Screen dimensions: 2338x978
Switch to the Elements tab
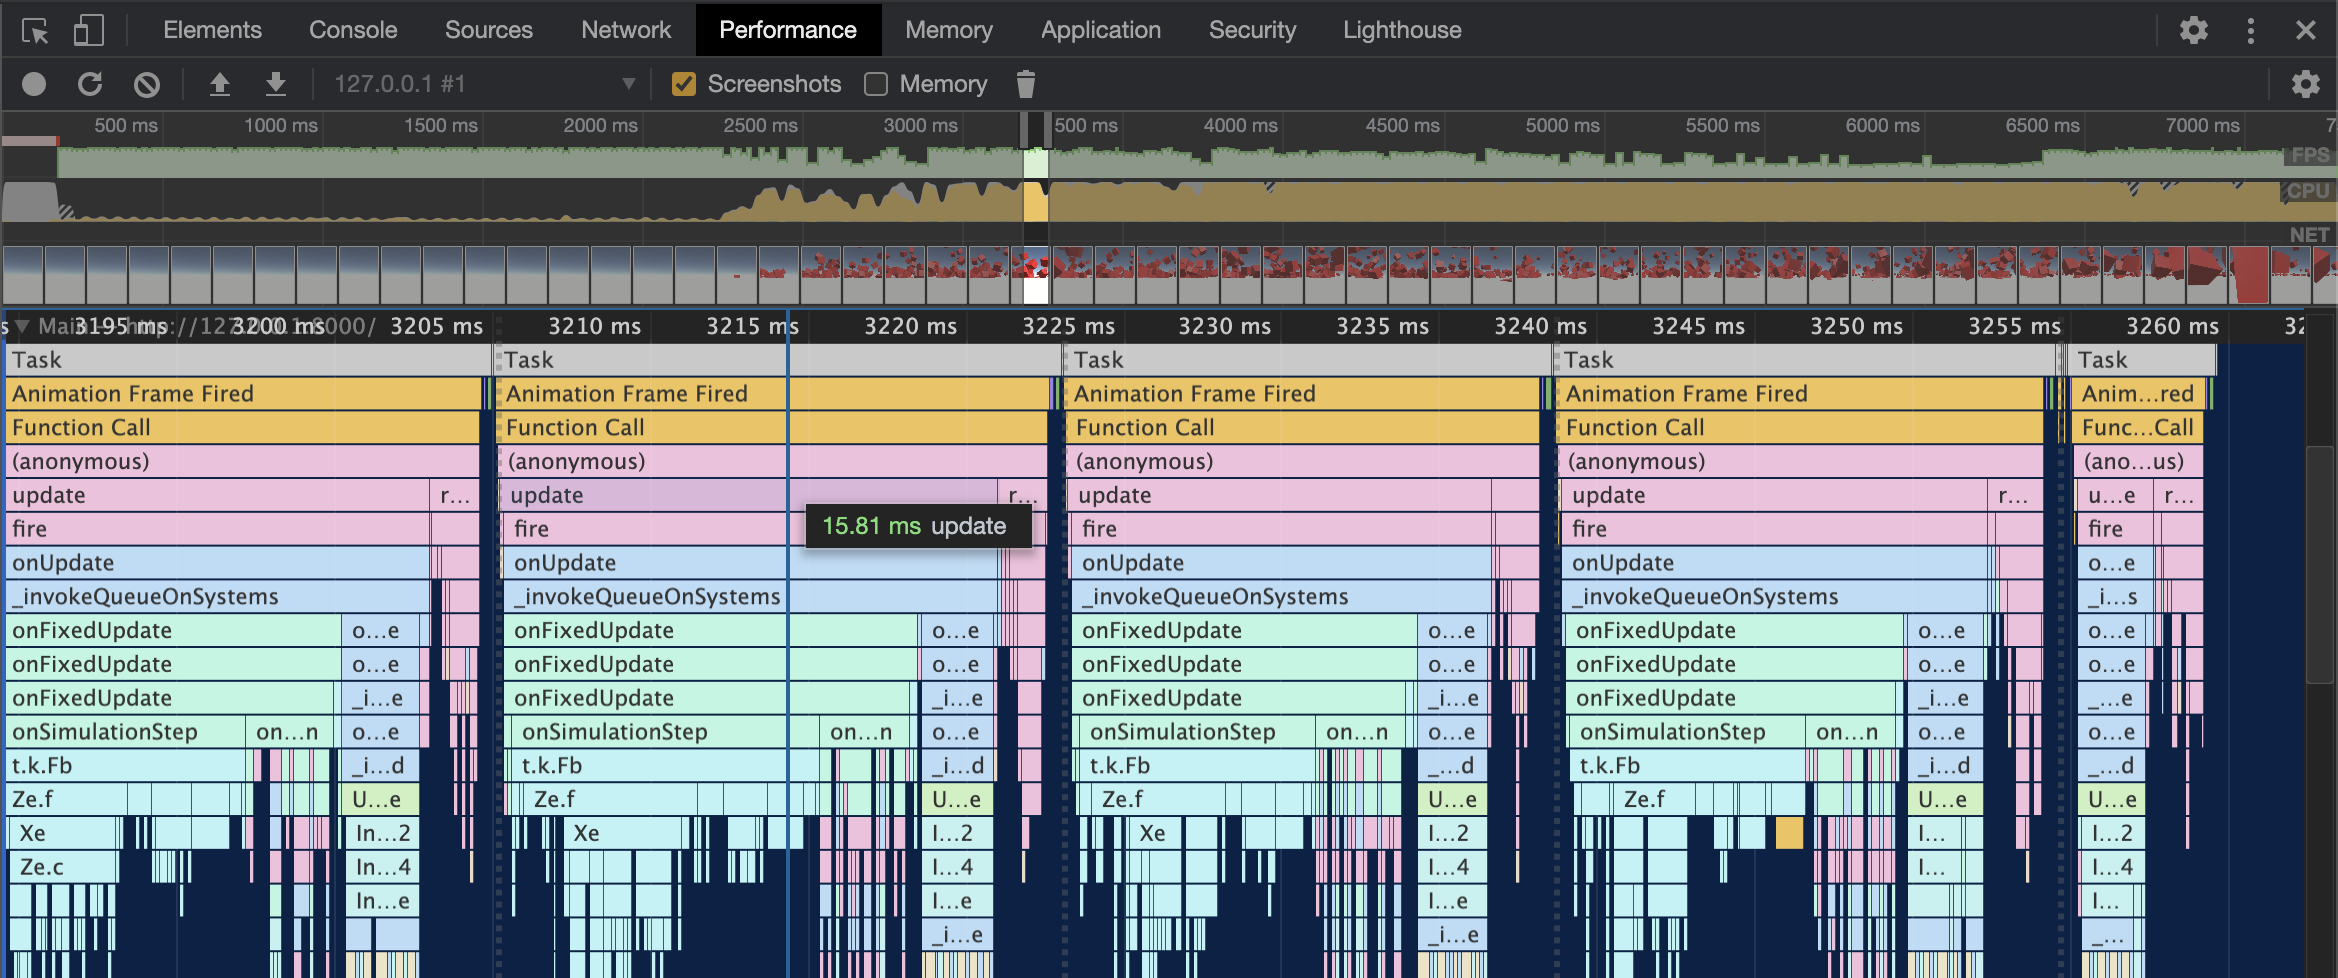[212, 30]
